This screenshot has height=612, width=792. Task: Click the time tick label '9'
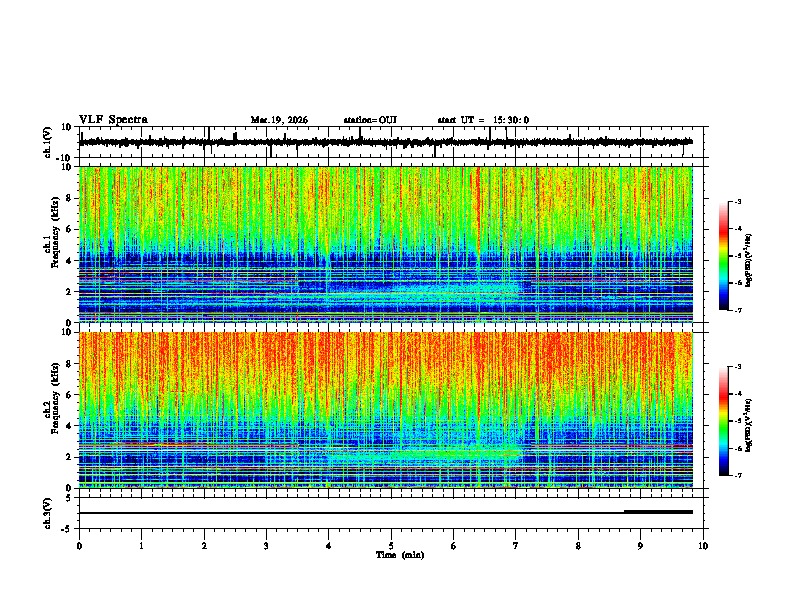[640, 546]
